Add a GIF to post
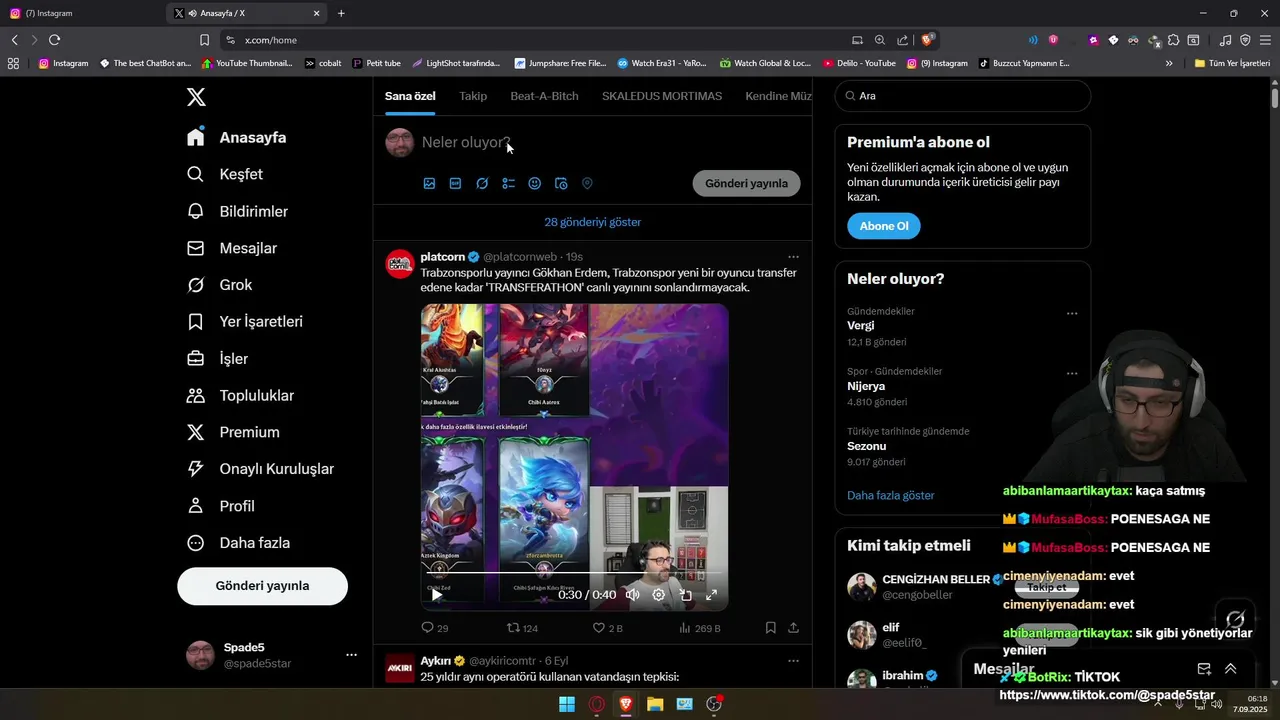 [455, 184]
